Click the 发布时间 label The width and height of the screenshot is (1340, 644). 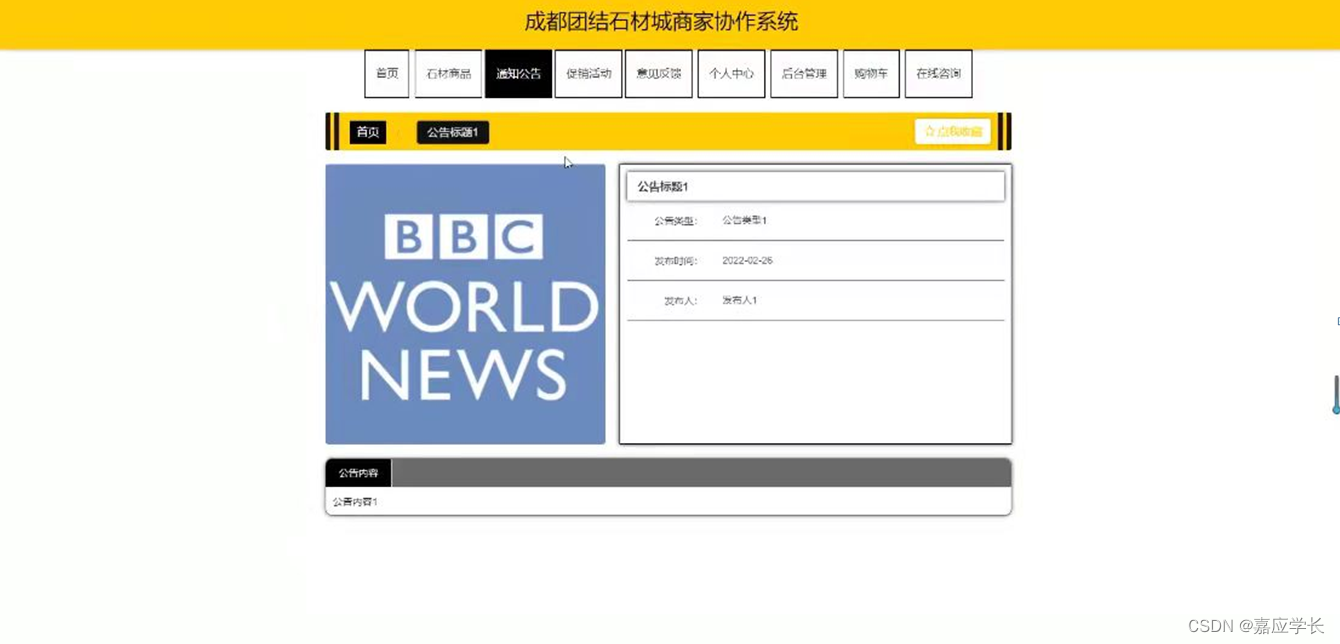675,261
